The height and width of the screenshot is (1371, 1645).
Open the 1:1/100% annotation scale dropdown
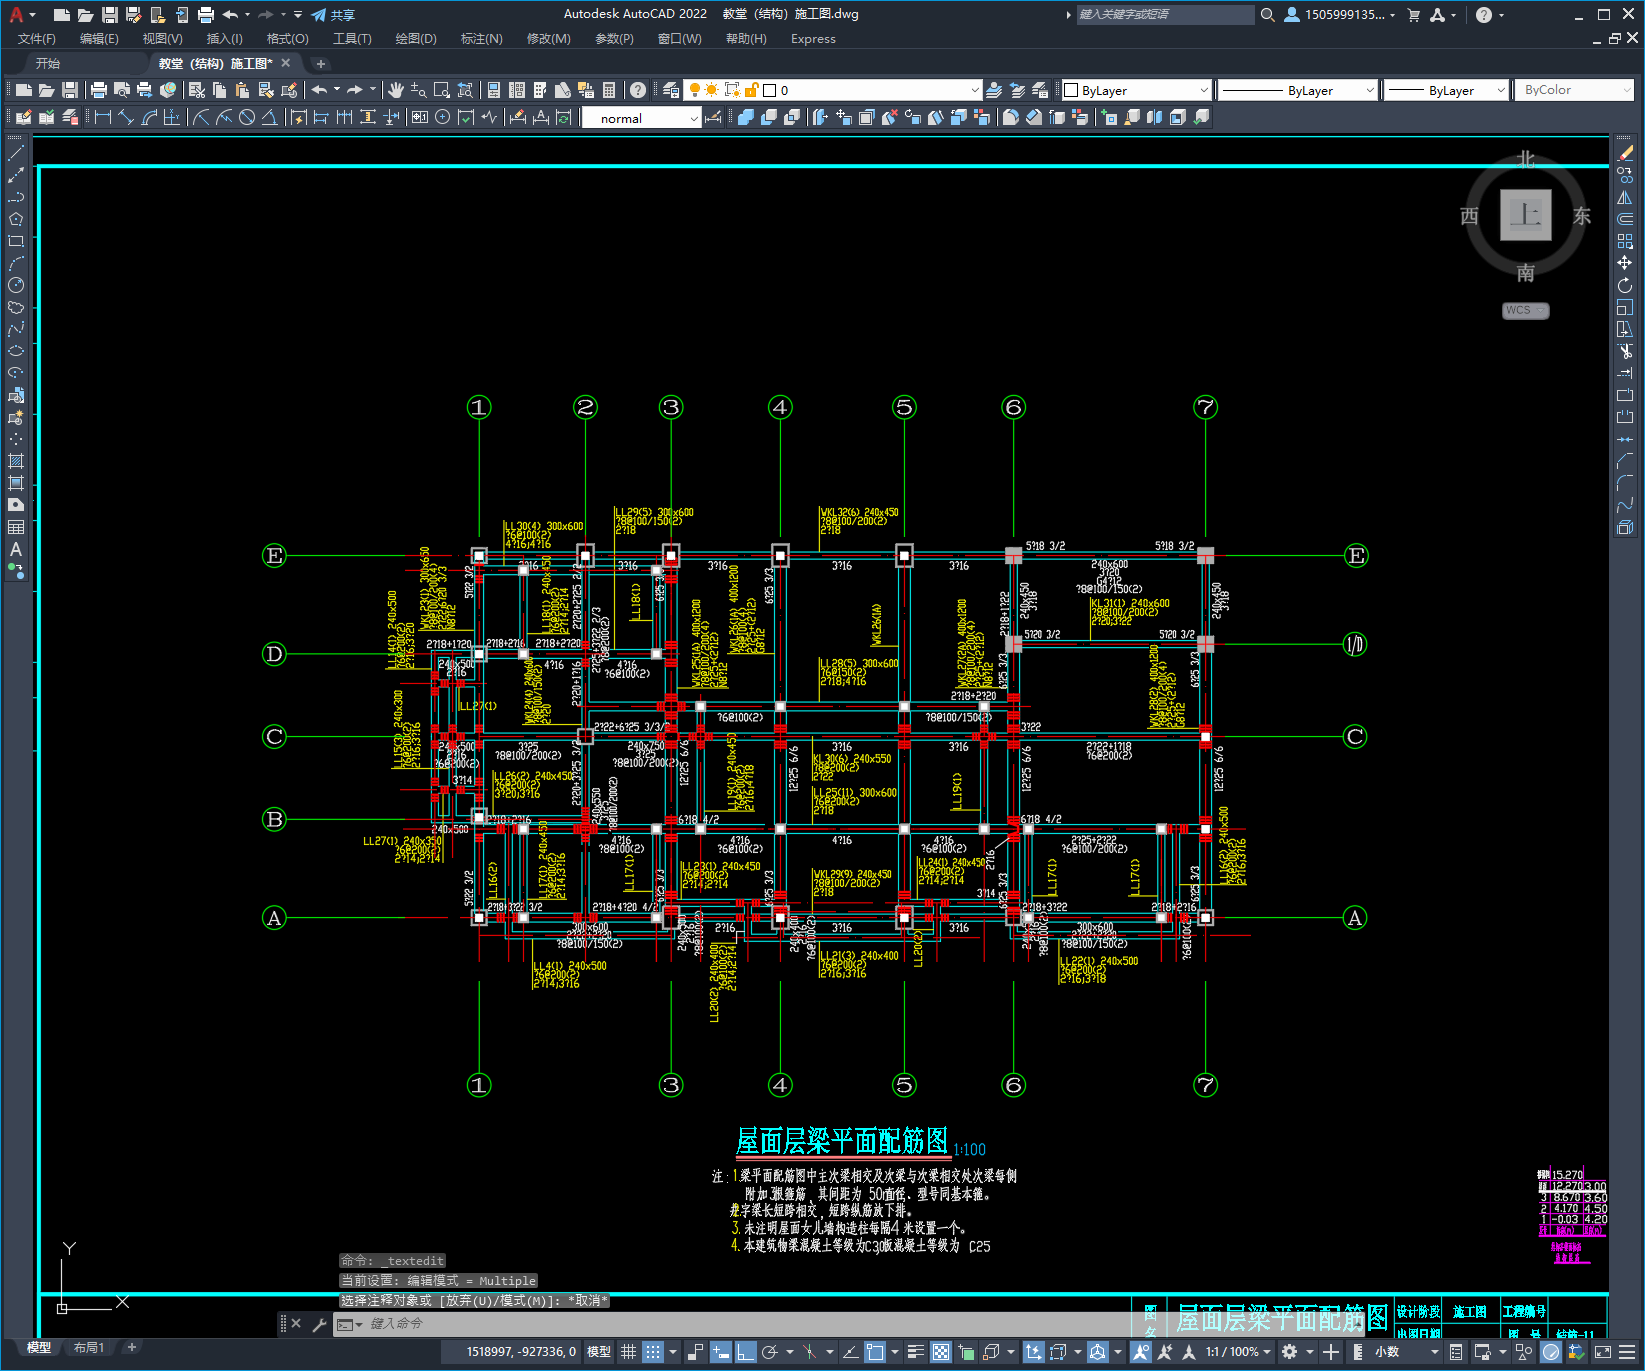click(1238, 1352)
